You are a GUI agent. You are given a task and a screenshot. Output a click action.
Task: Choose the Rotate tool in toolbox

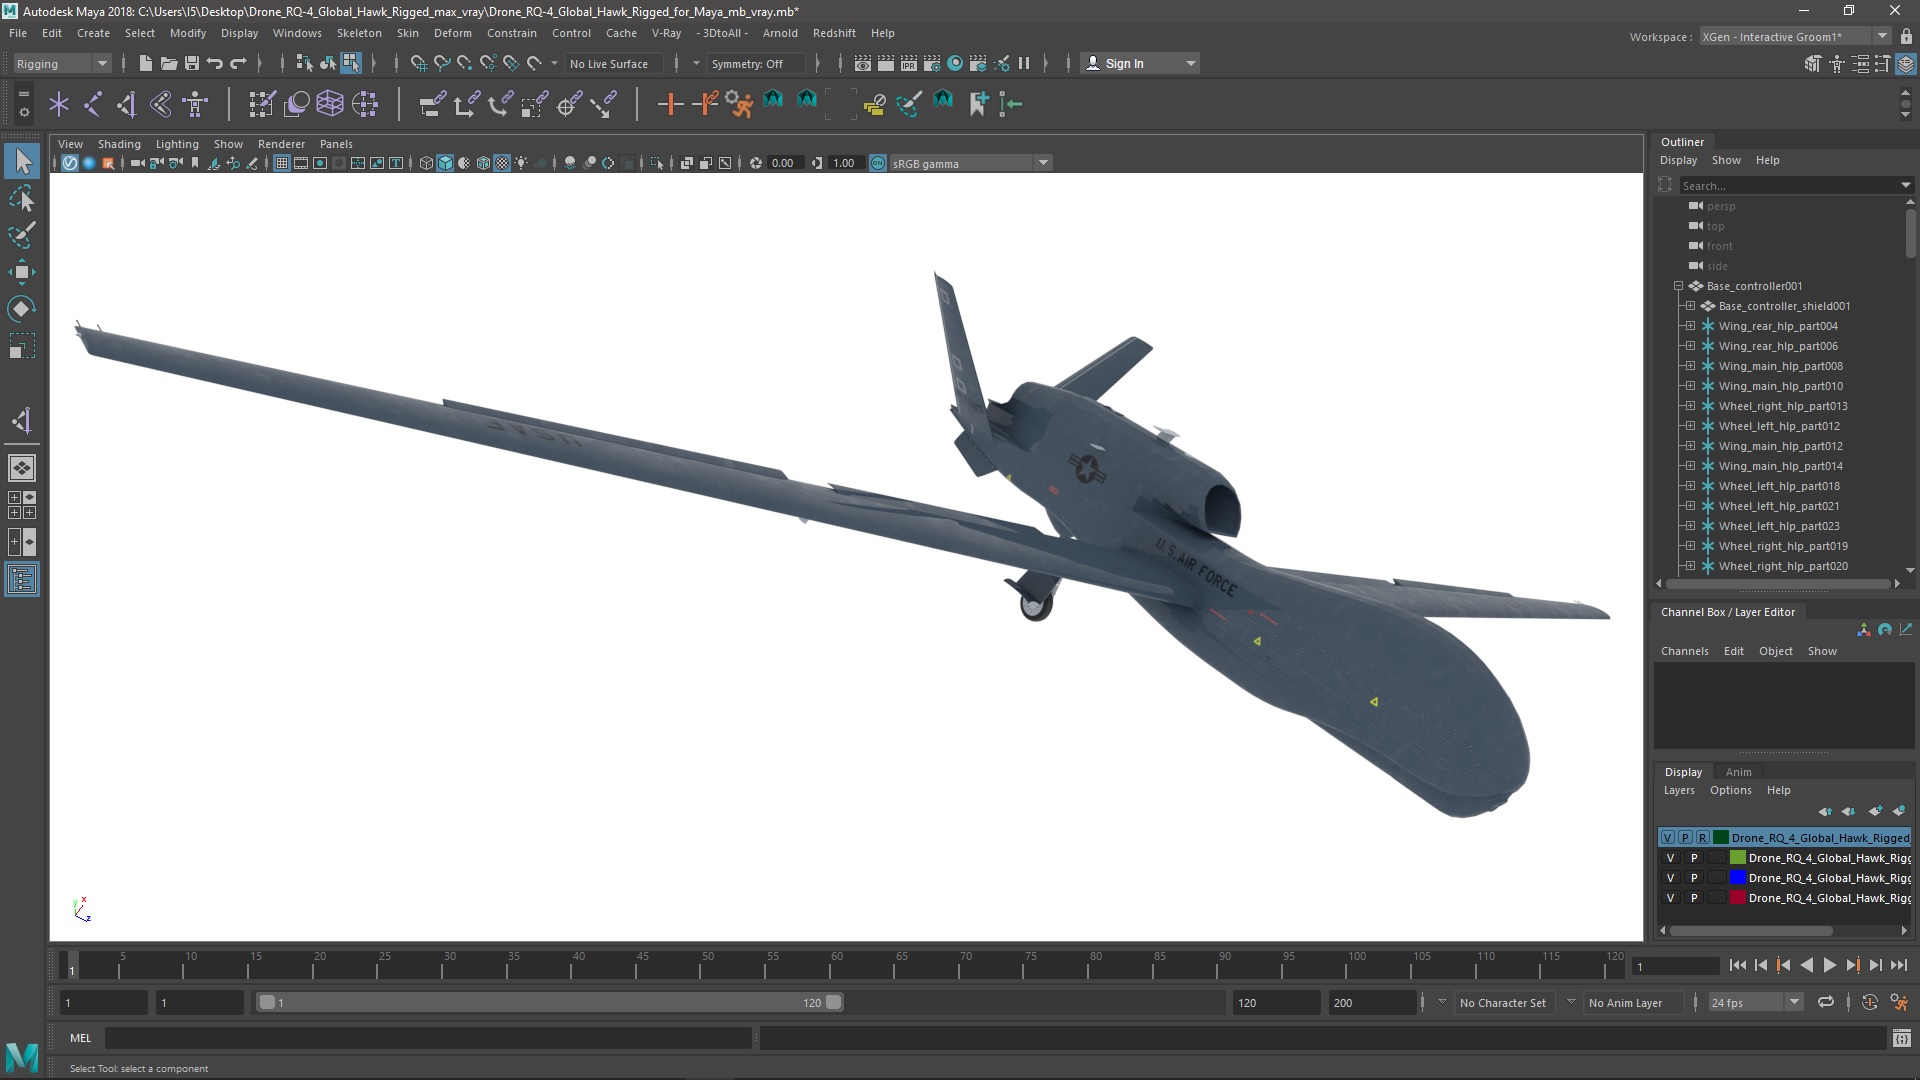click(22, 309)
